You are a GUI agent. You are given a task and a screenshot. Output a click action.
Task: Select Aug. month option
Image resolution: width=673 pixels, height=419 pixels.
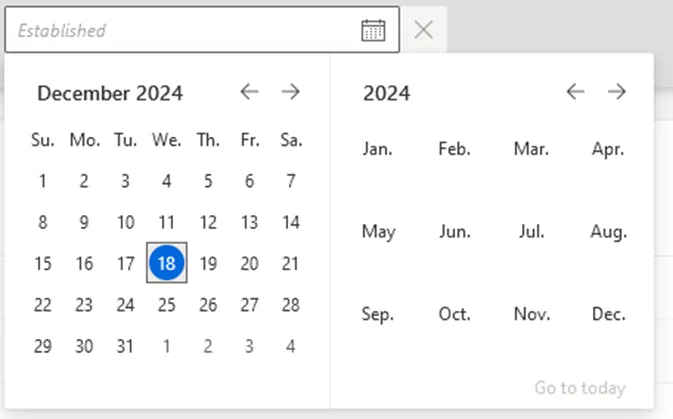pyautogui.click(x=609, y=231)
